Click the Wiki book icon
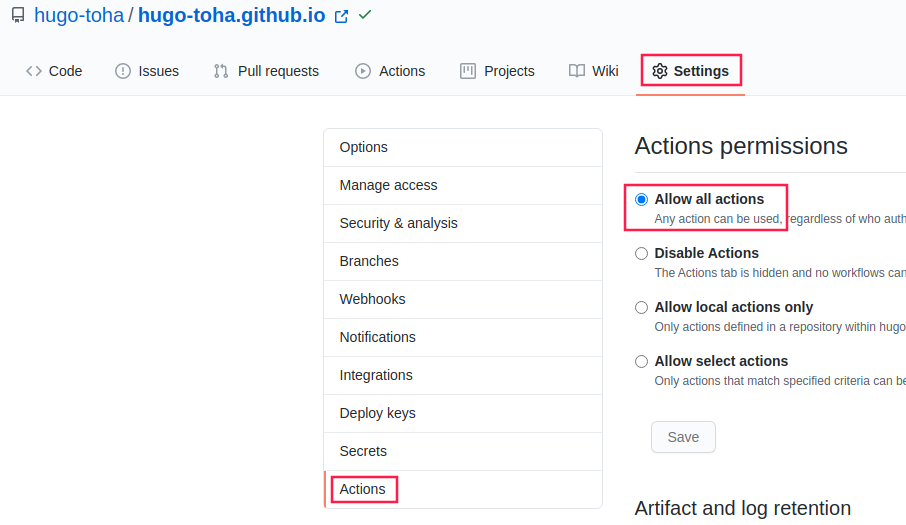Image resolution: width=906 pixels, height=525 pixels. [x=577, y=71]
